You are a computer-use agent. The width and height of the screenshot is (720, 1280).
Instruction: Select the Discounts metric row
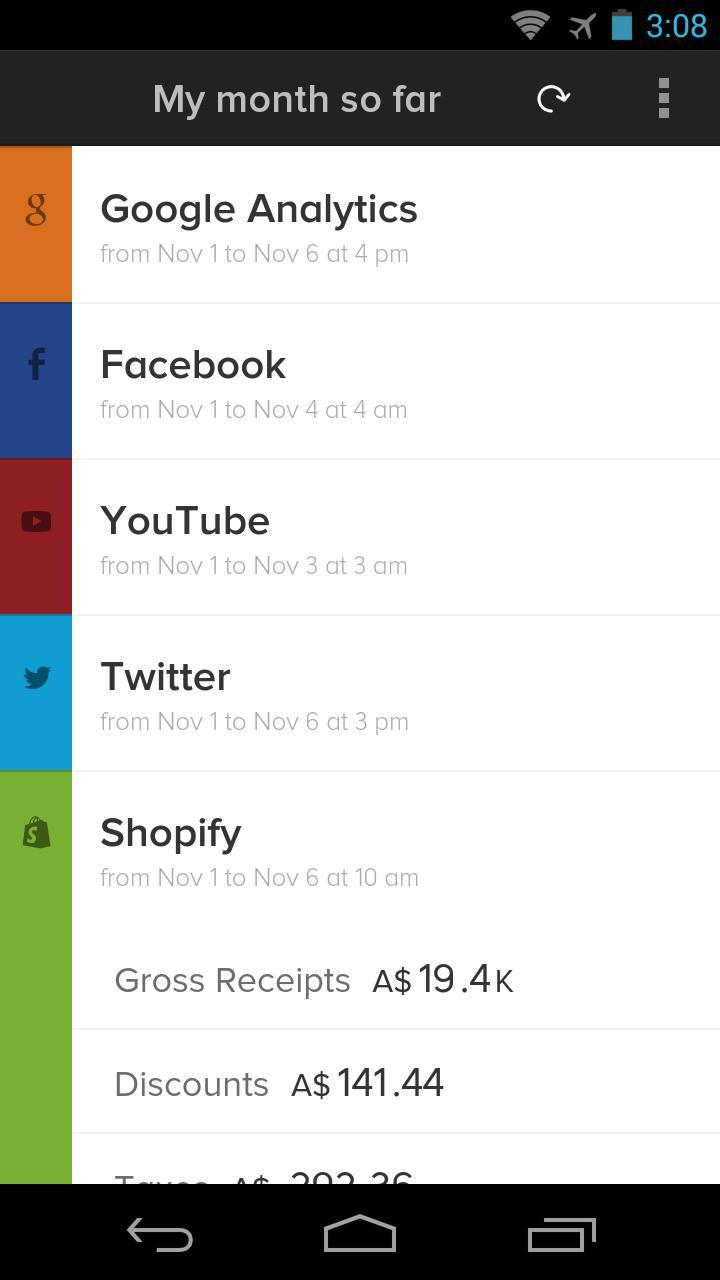click(x=395, y=1083)
